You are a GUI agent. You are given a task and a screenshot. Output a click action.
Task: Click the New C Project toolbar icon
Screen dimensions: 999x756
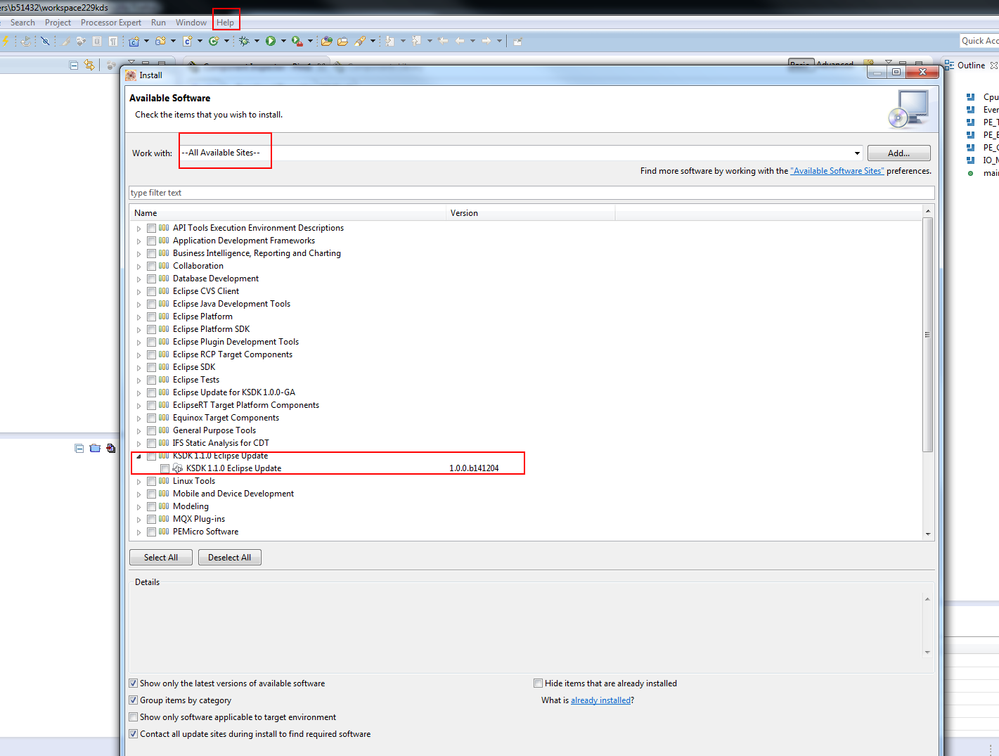[134, 41]
